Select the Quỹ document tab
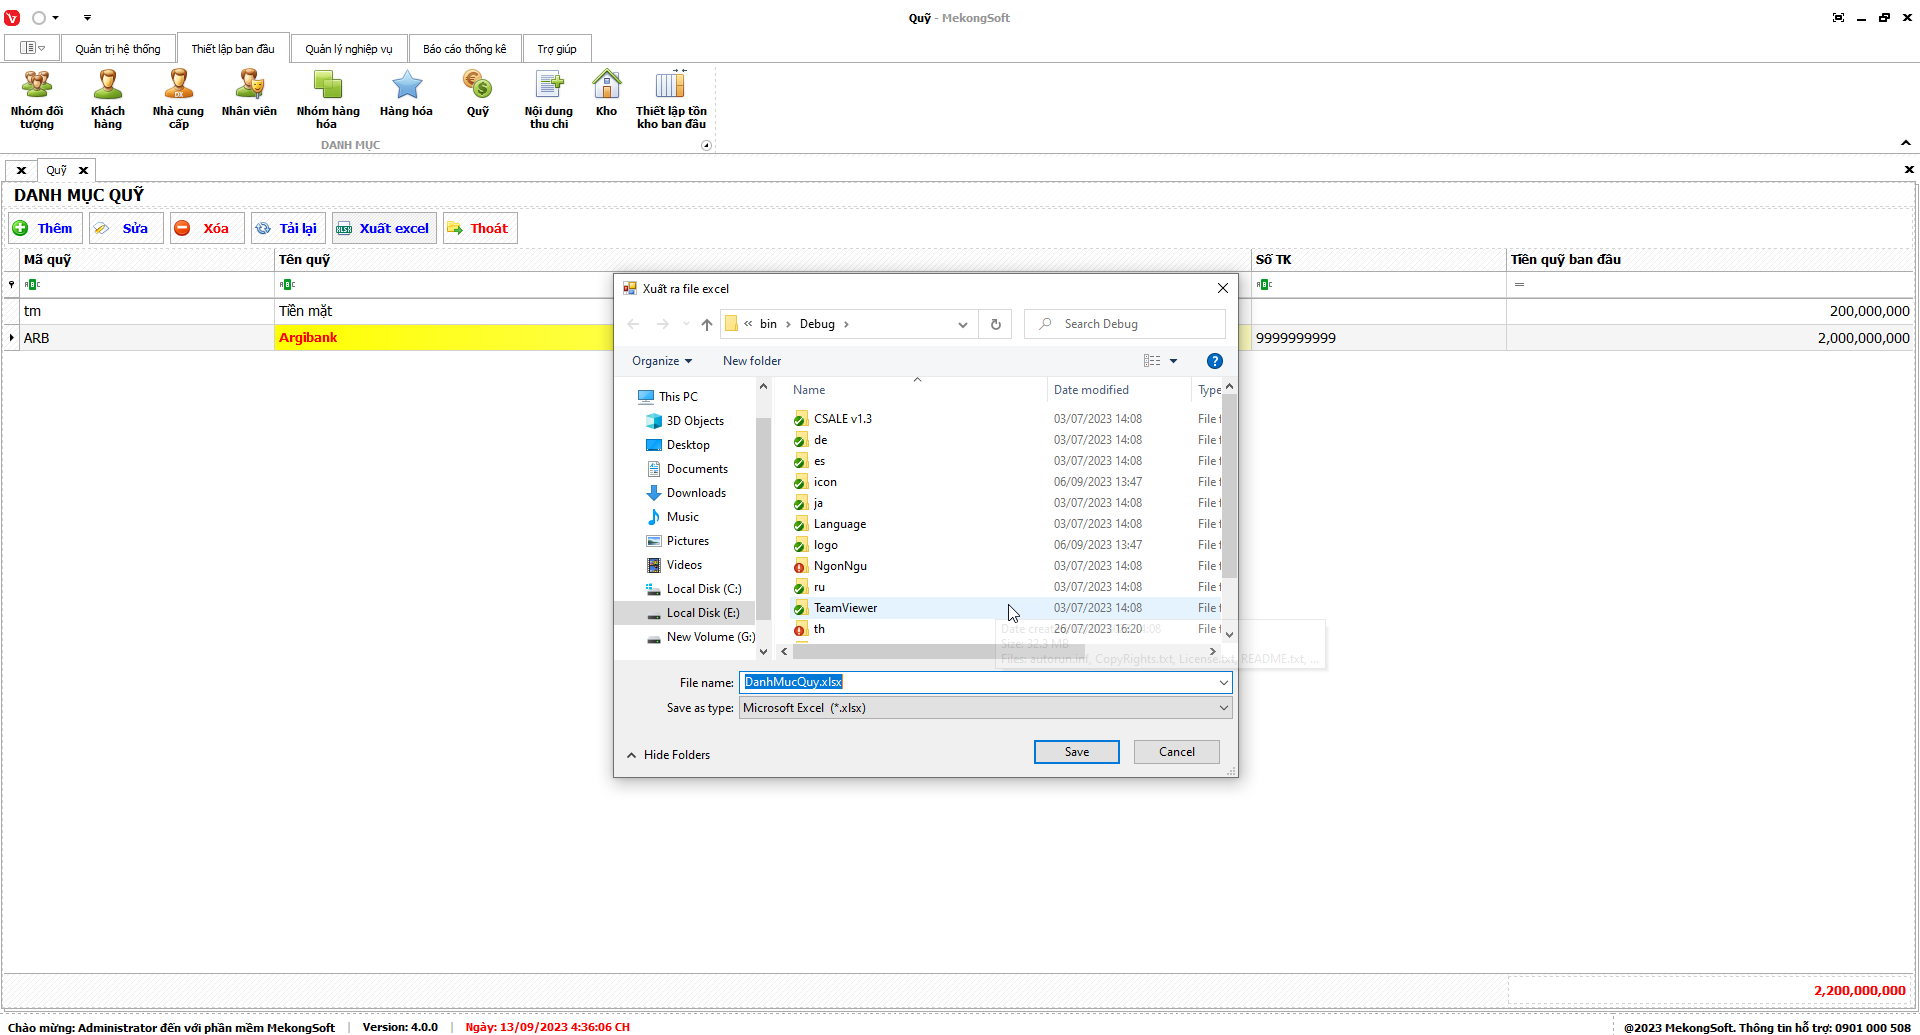 click(57, 170)
